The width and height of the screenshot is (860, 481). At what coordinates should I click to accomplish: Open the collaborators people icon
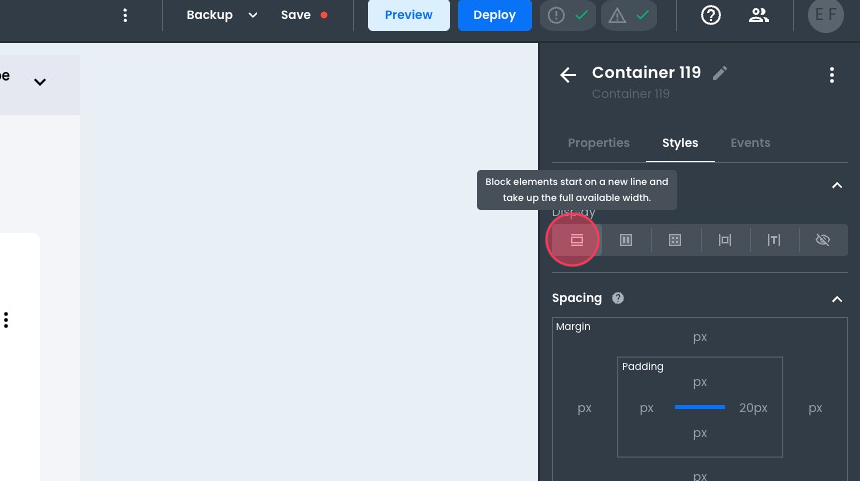pyautogui.click(x=759, y=15)
